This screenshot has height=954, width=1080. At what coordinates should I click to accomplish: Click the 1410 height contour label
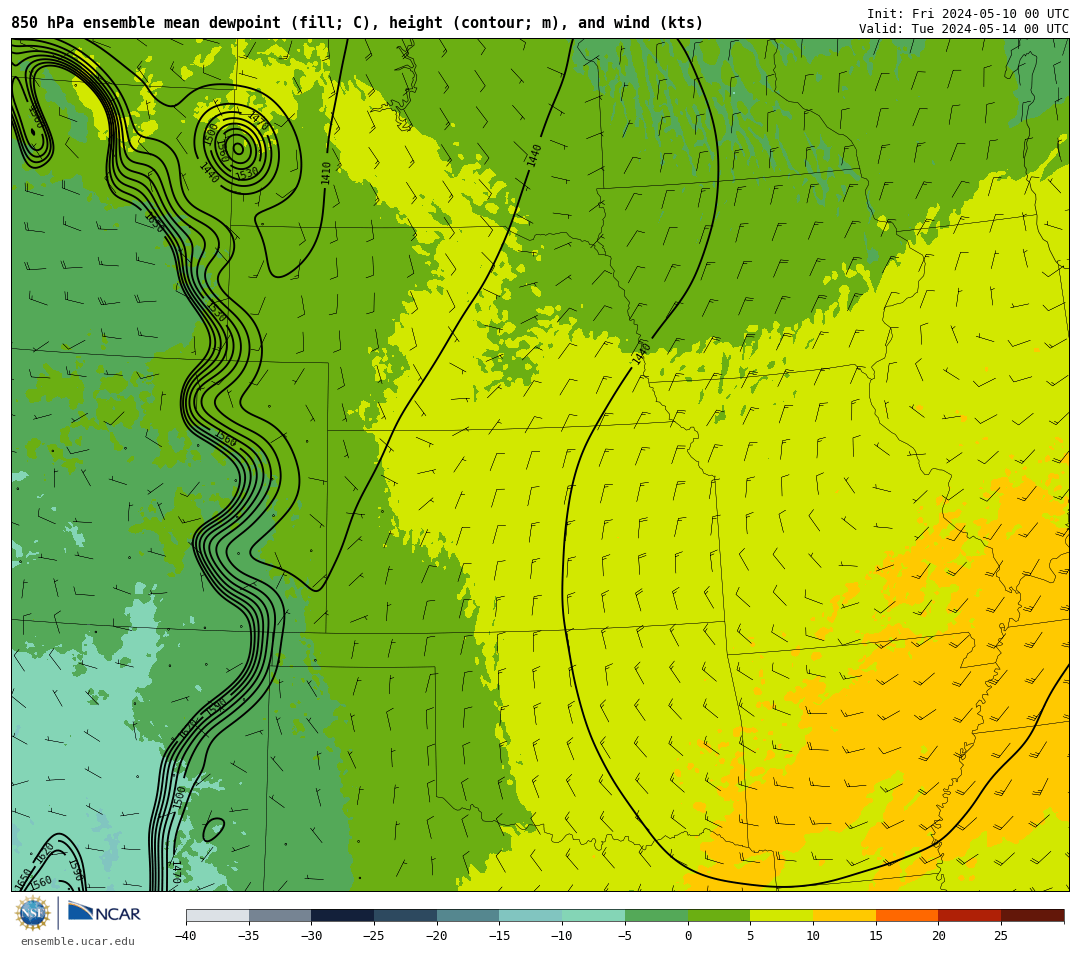click(326, 173)
